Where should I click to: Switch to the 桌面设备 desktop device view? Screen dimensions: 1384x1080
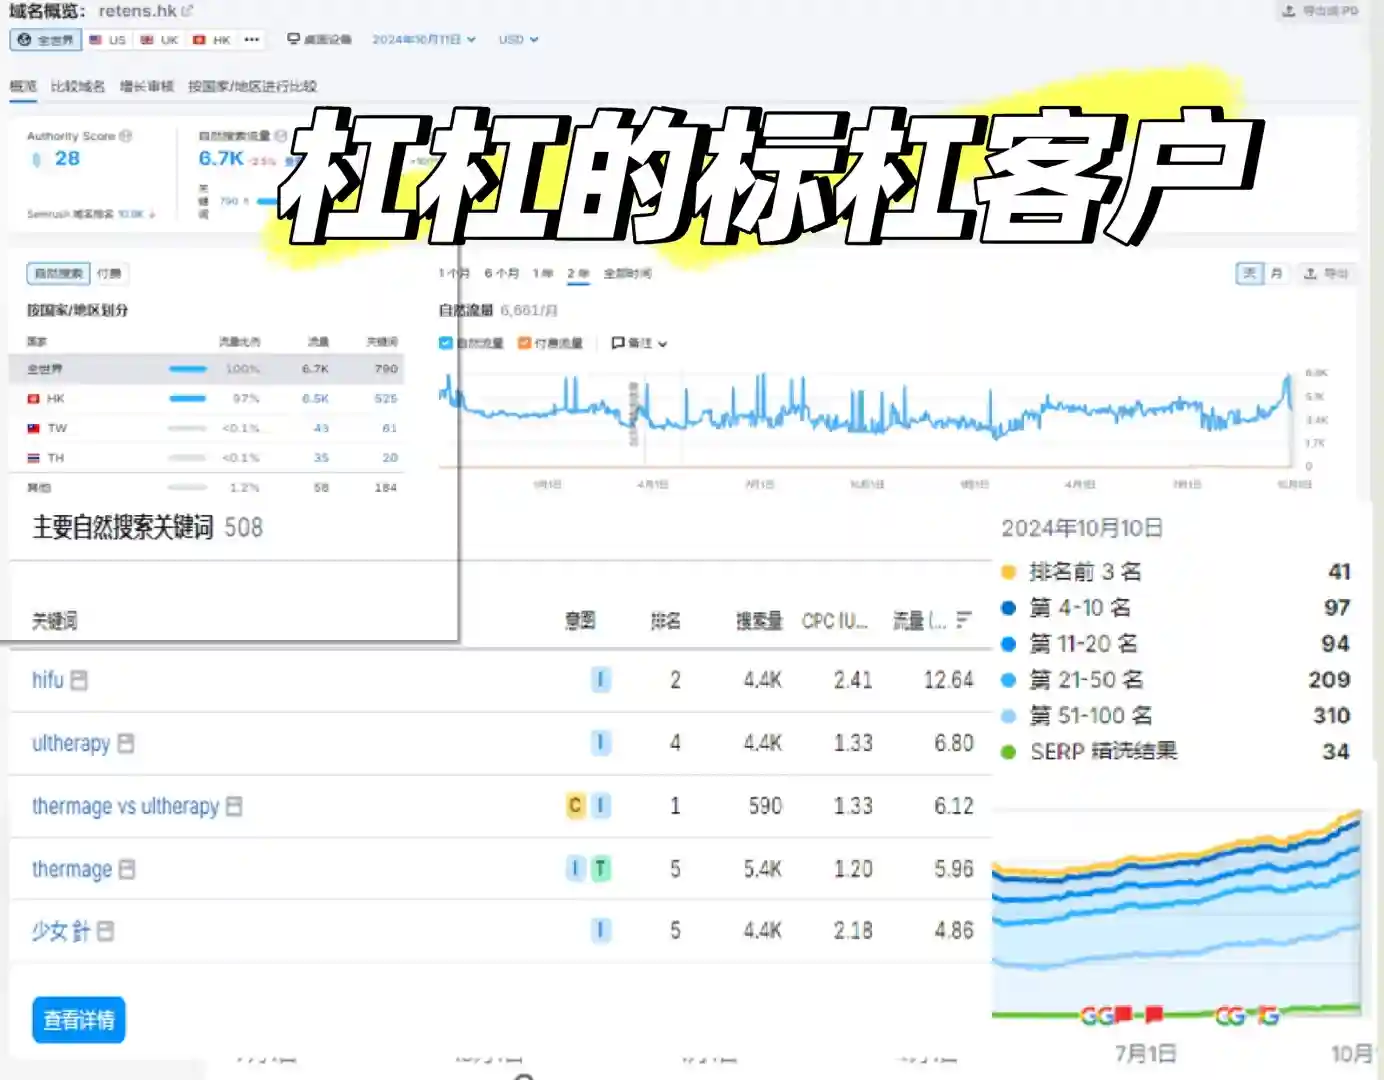point(318,39)
